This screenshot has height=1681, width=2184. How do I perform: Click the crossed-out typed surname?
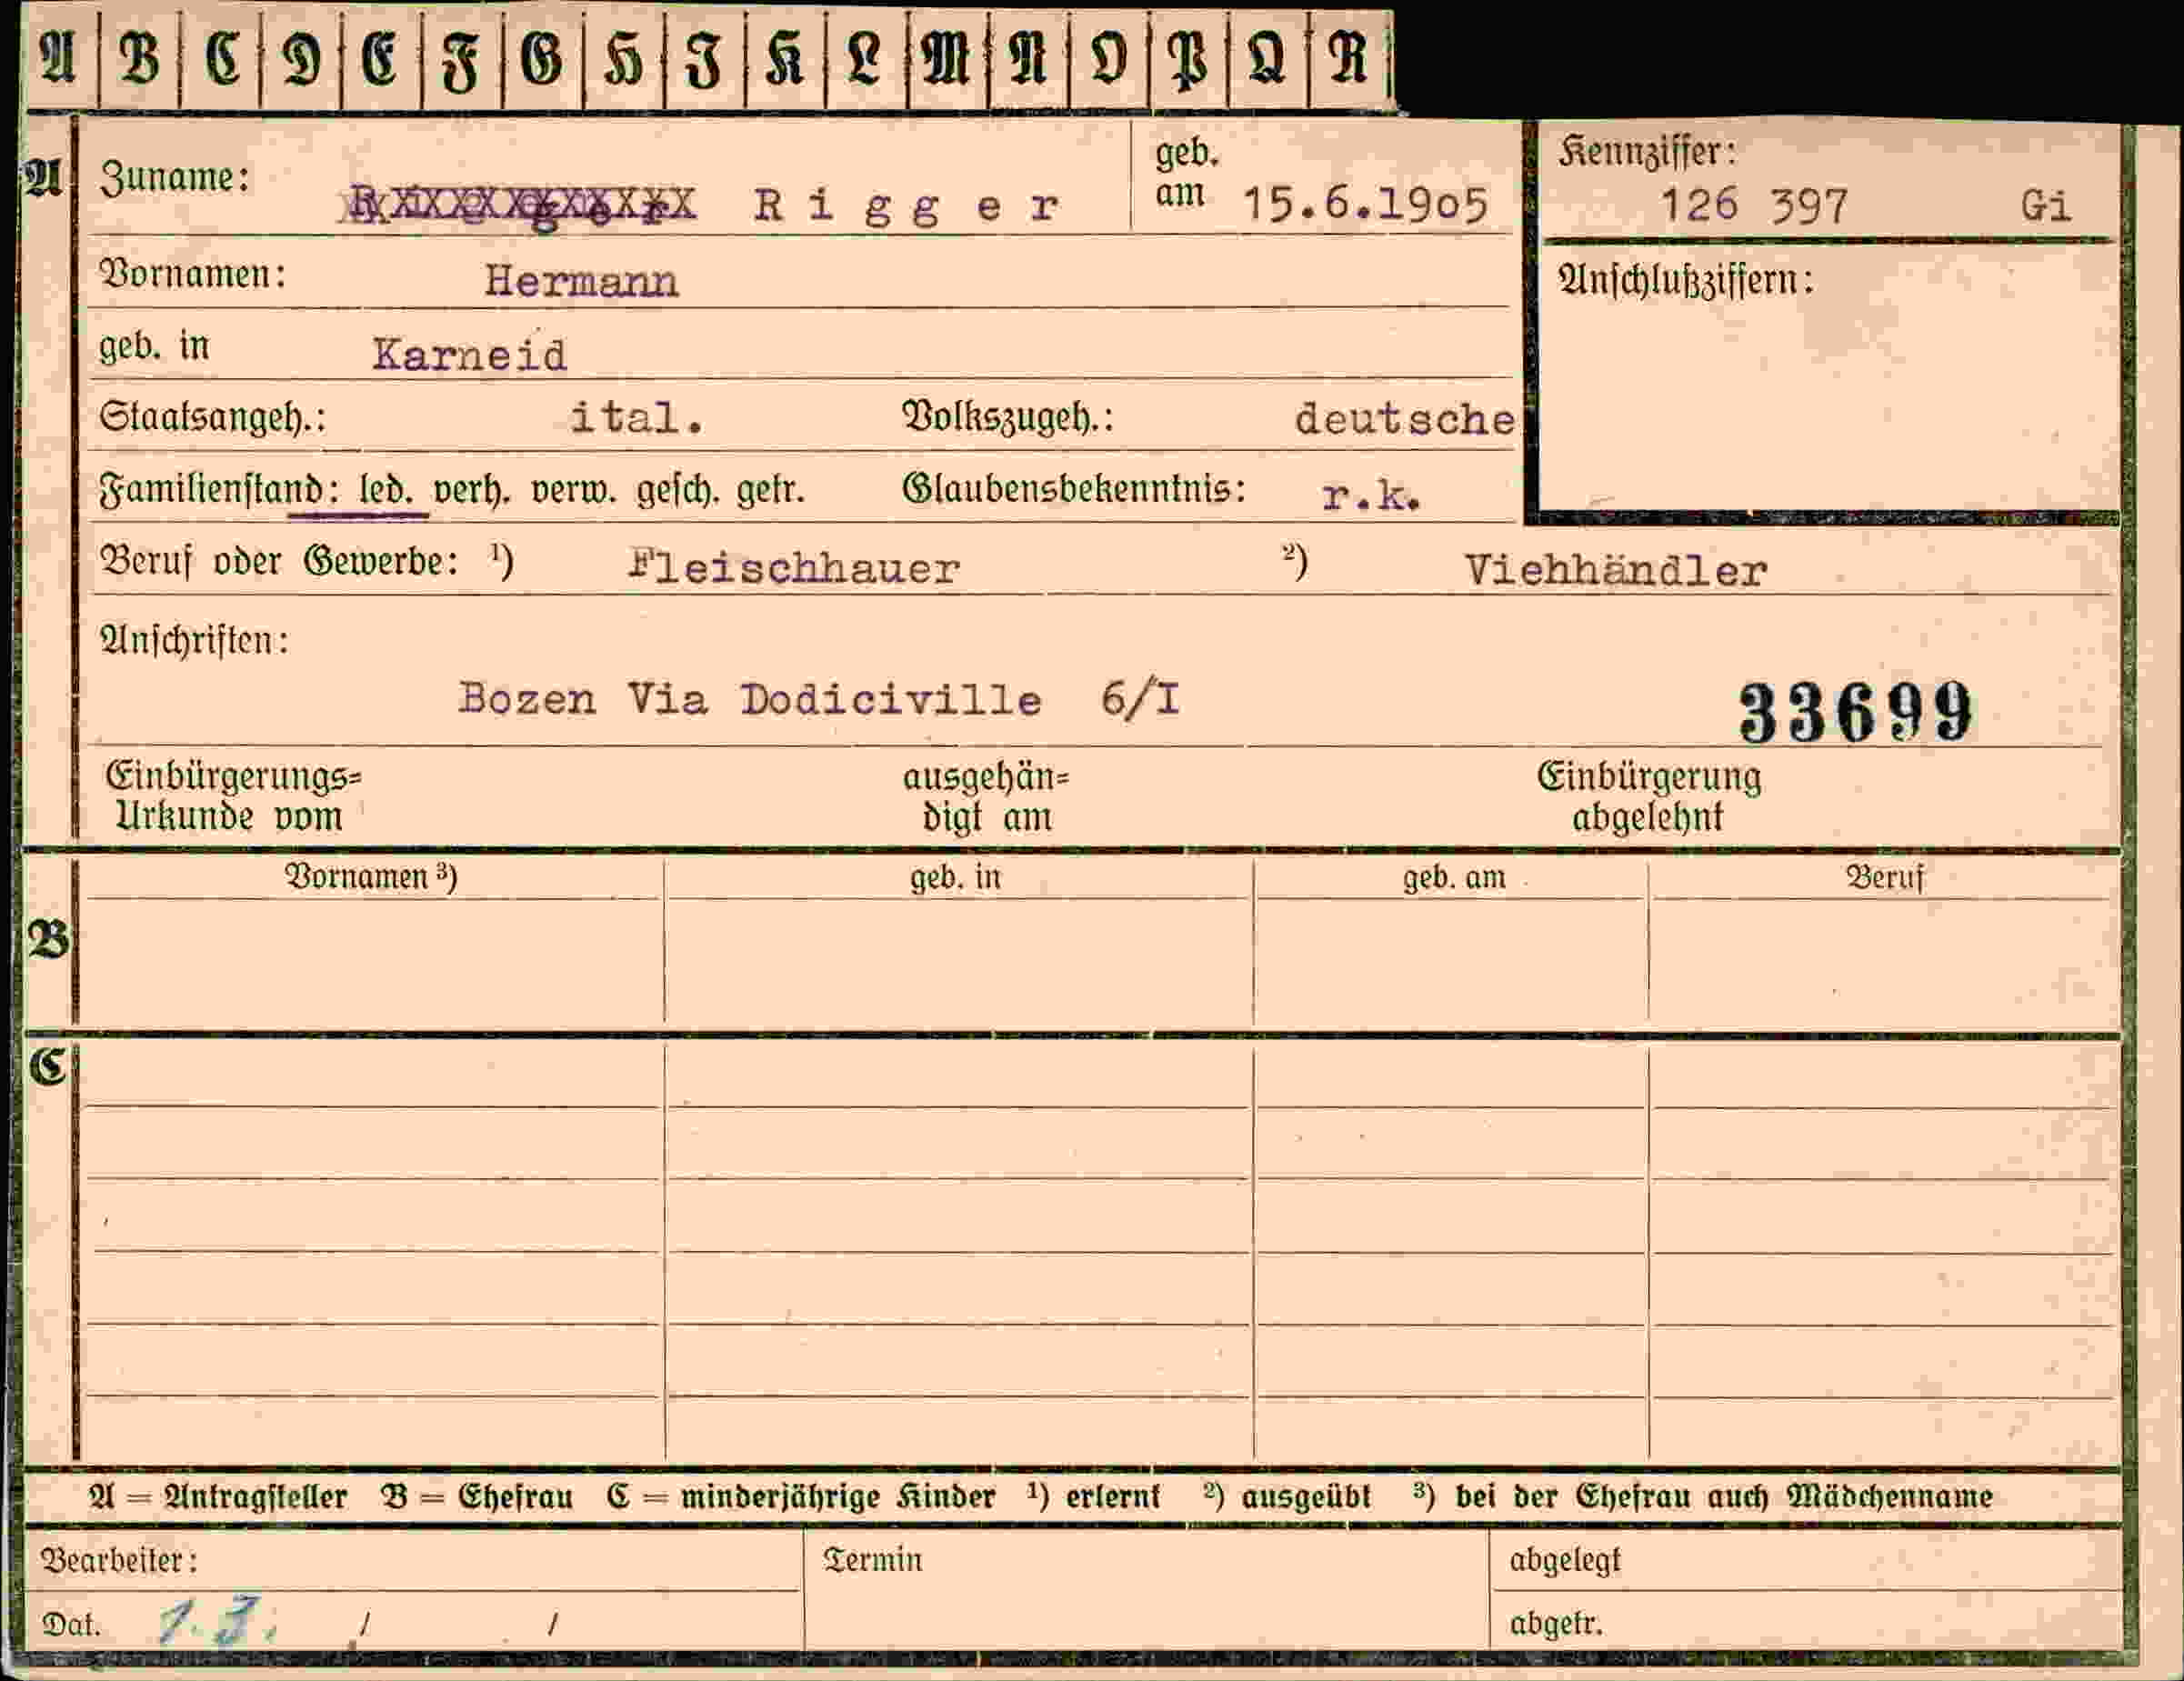pos(520,206)
